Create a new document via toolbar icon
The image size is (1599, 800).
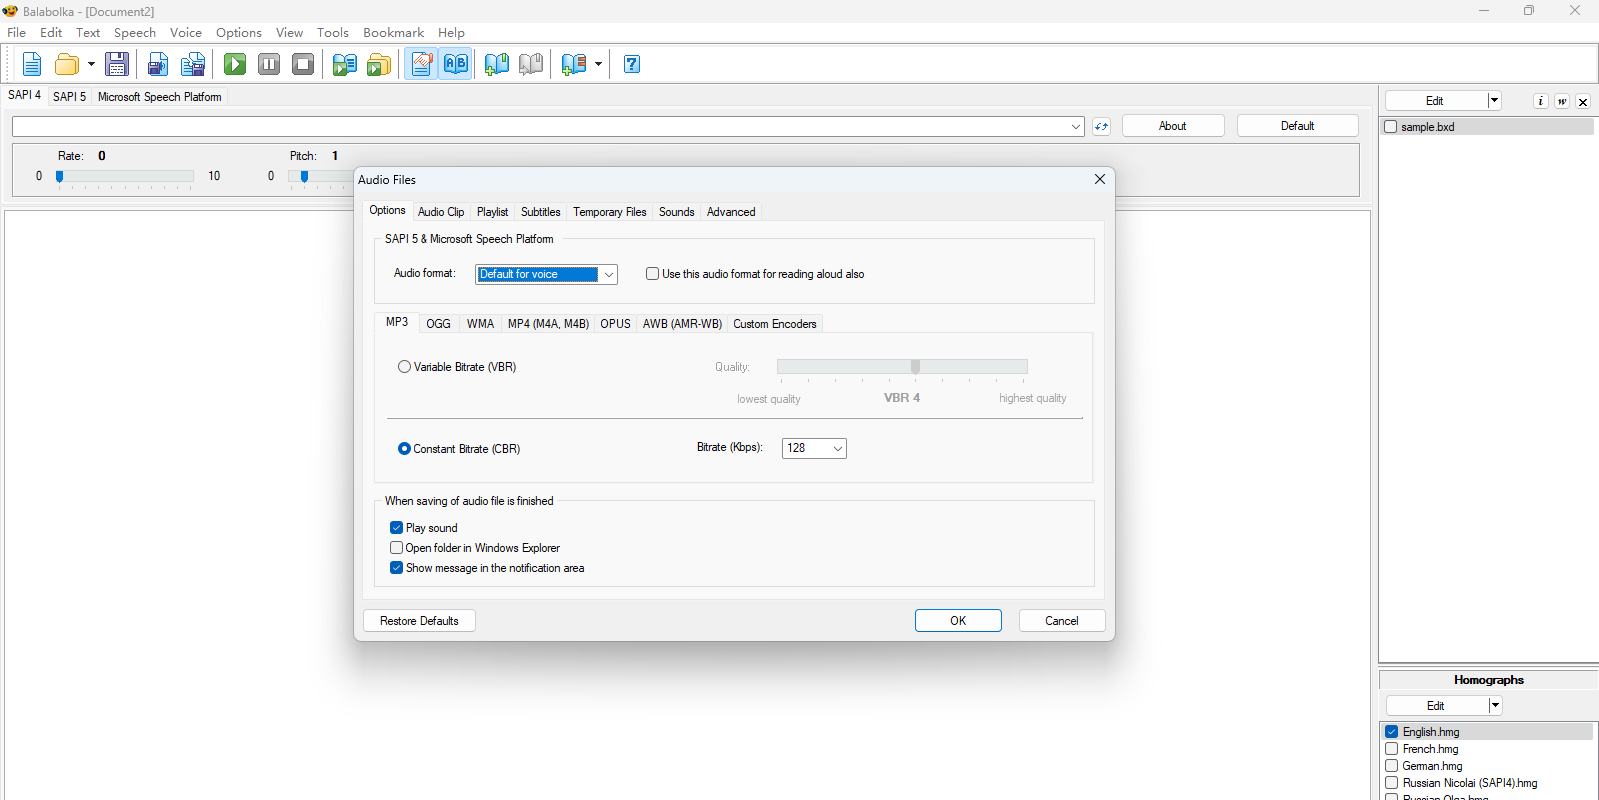32,65
